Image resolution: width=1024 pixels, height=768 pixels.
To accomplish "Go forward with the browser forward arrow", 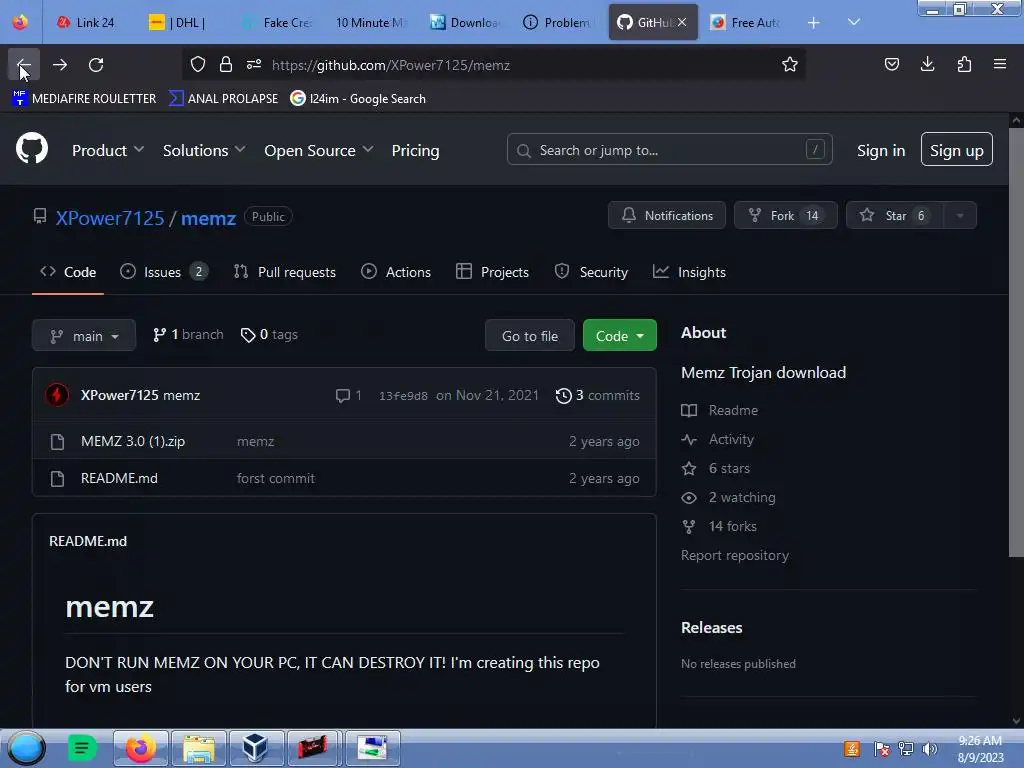I will coord(60,65).
